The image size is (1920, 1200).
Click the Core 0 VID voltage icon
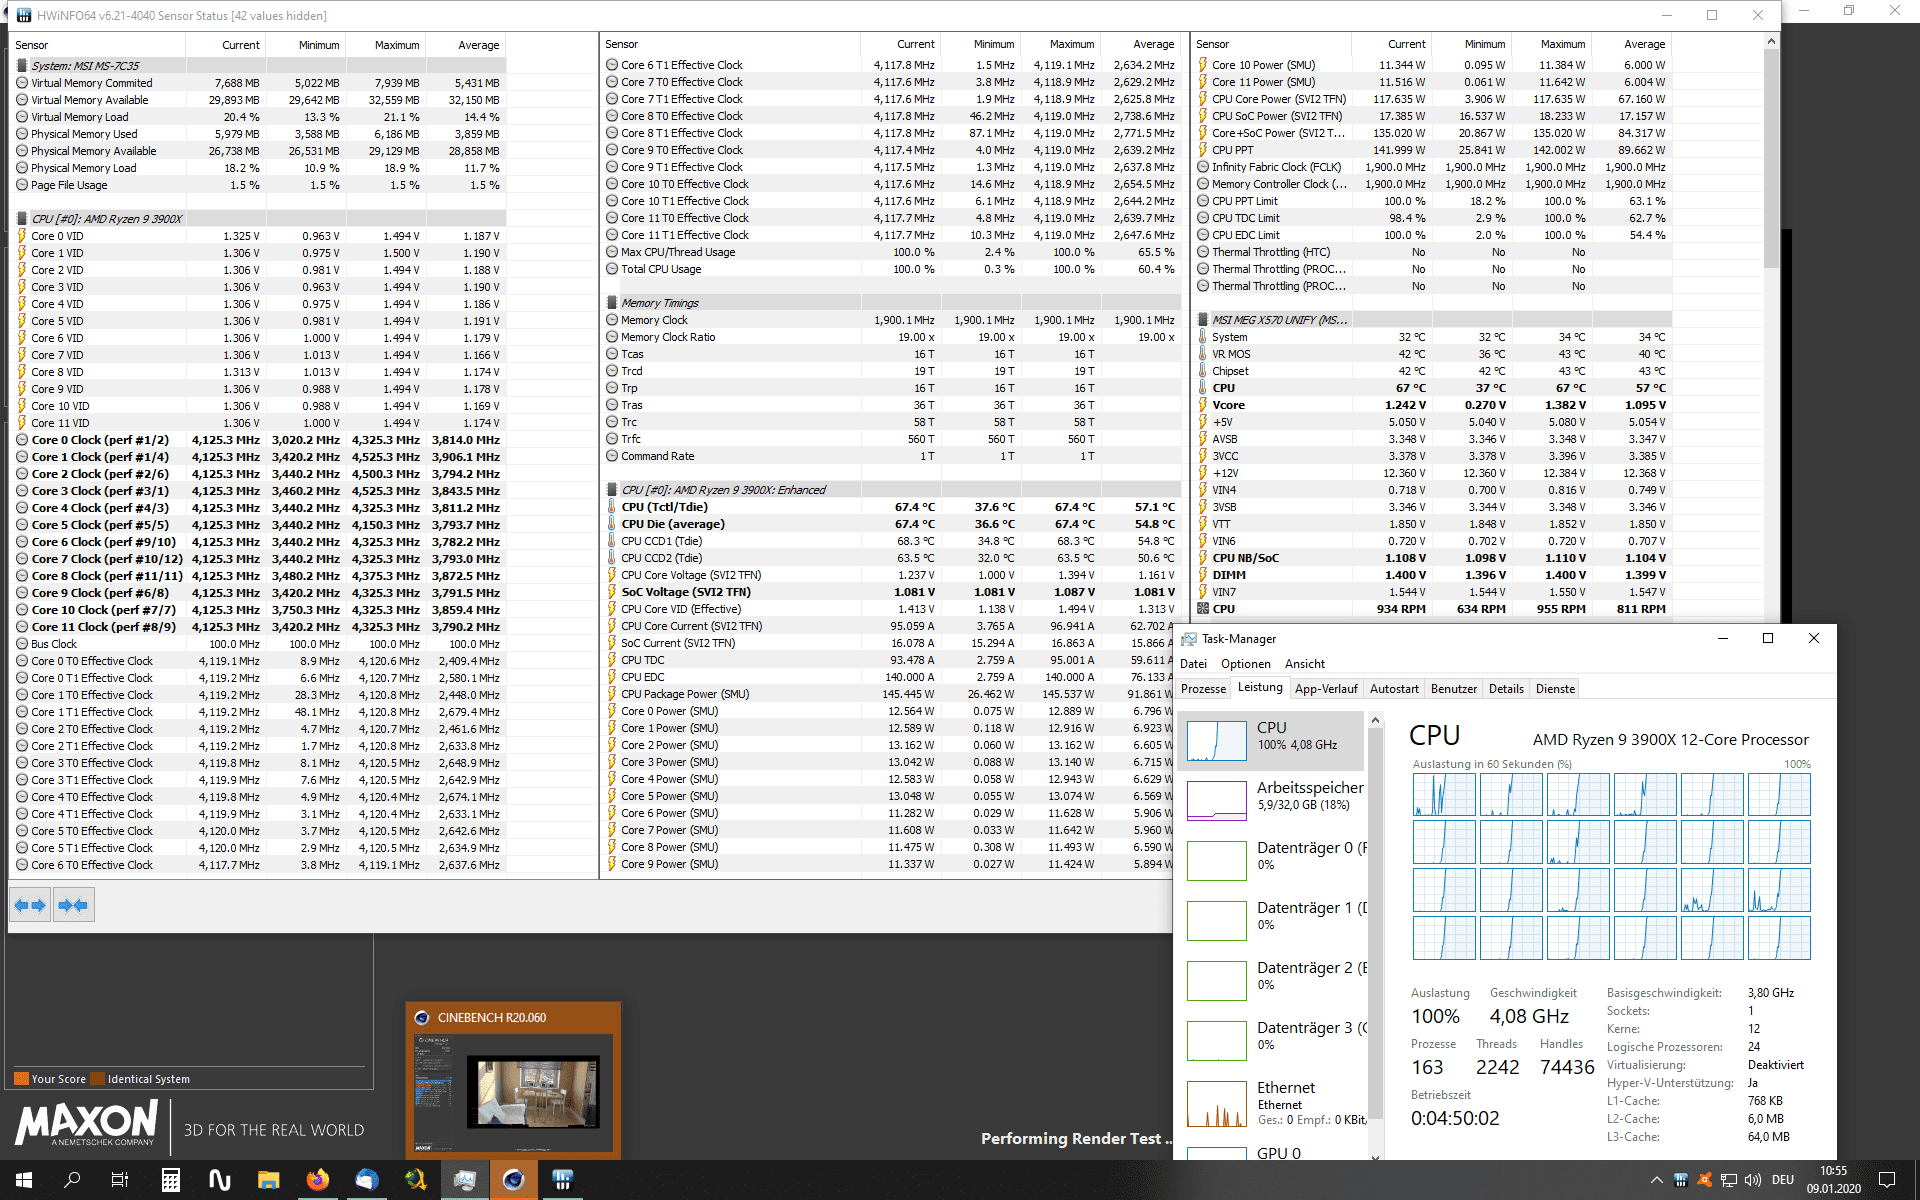coord(22,236)
